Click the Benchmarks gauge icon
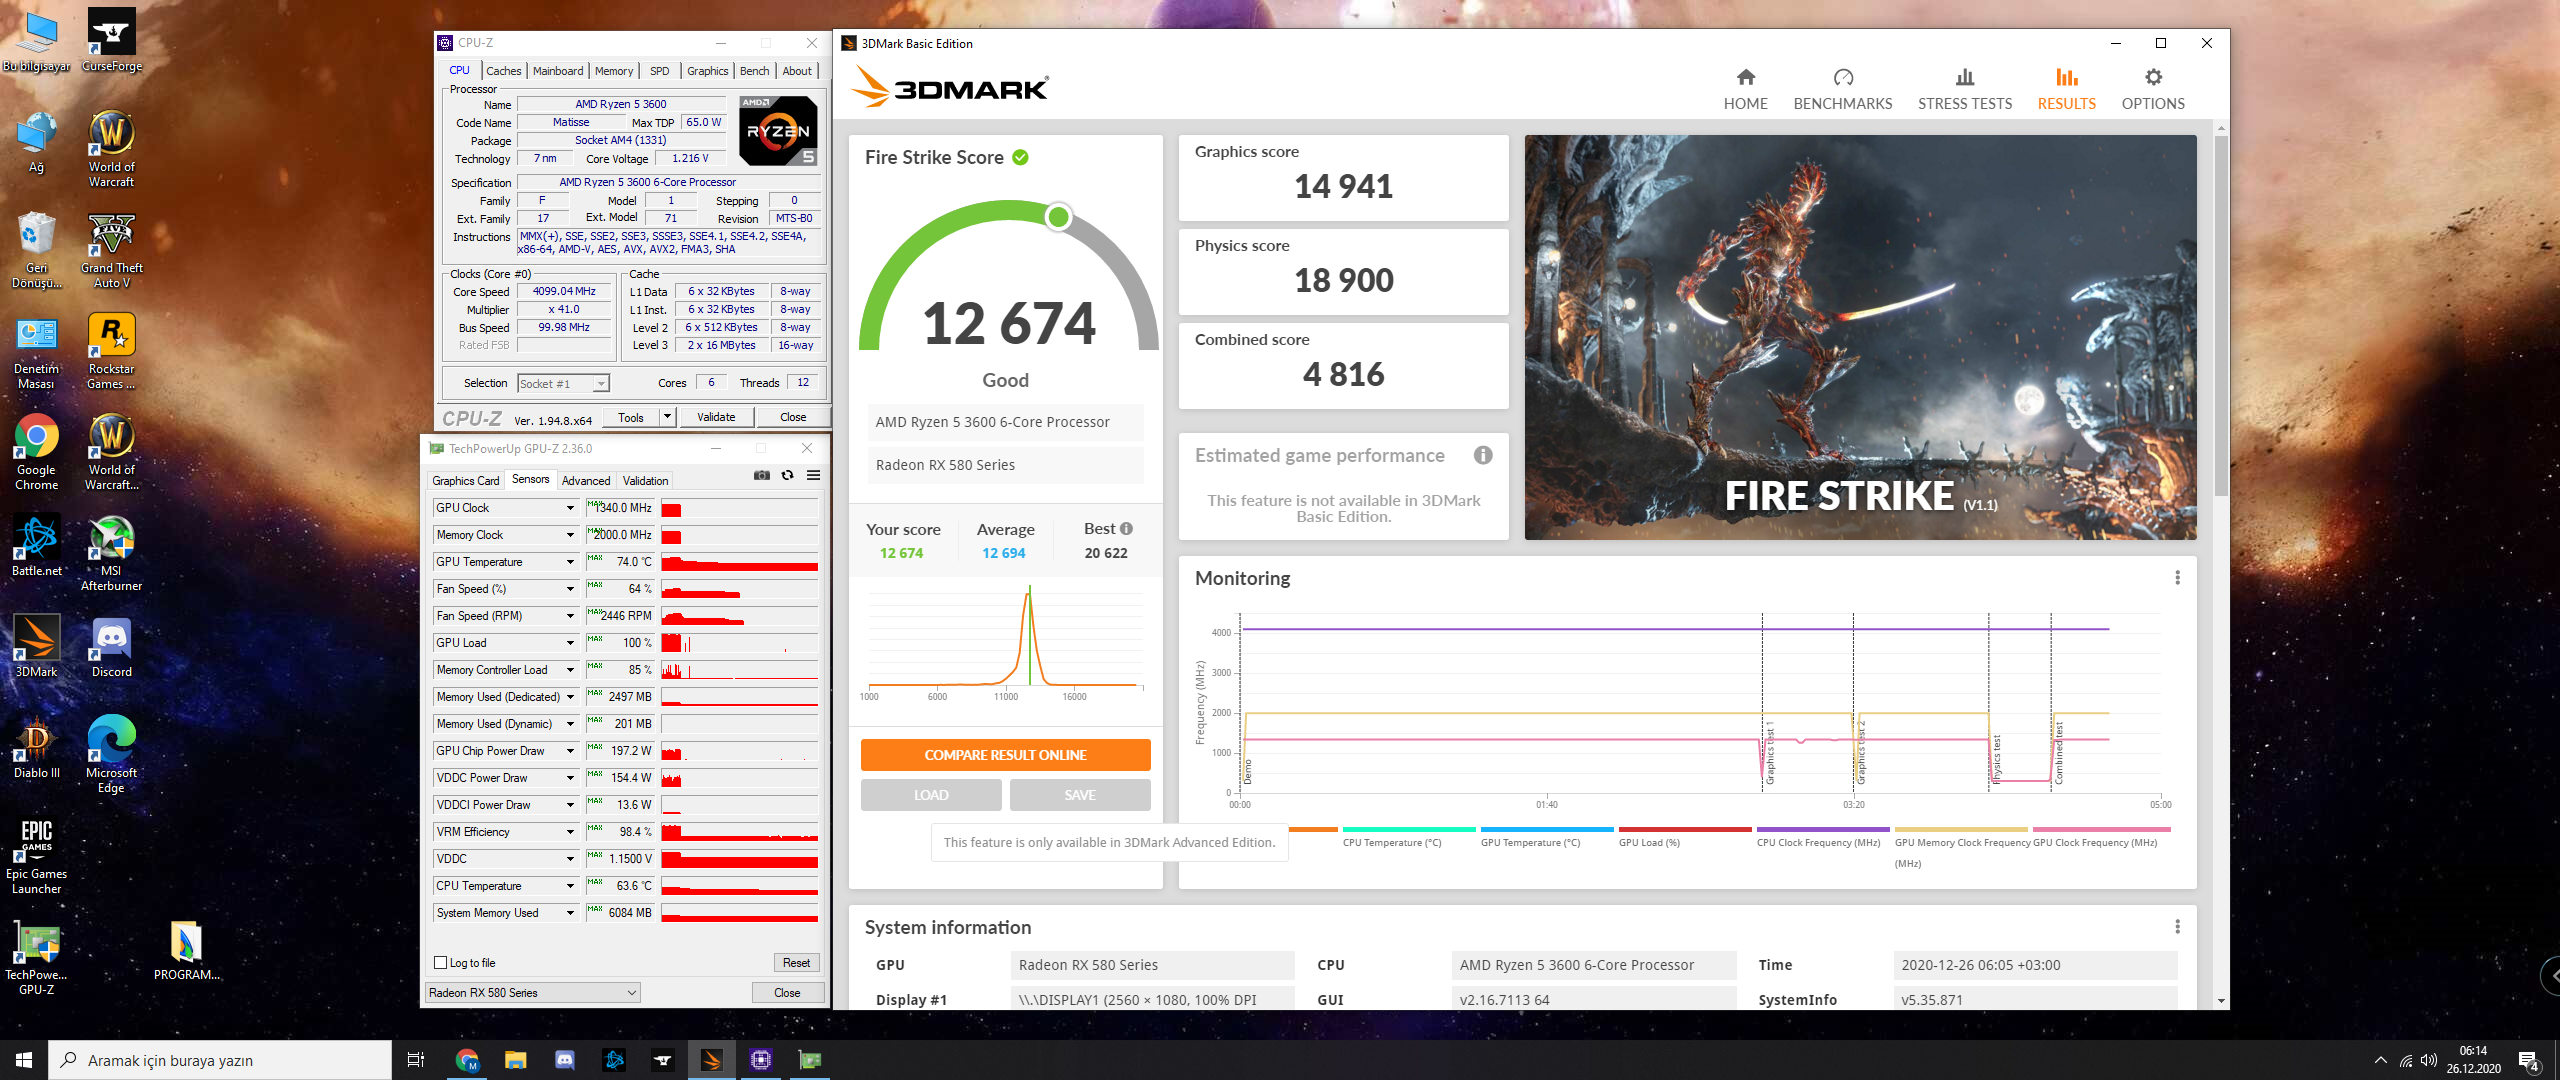Image resolution: width=2560 pixels, height=1080 pixels. (x=1843, y=78)
